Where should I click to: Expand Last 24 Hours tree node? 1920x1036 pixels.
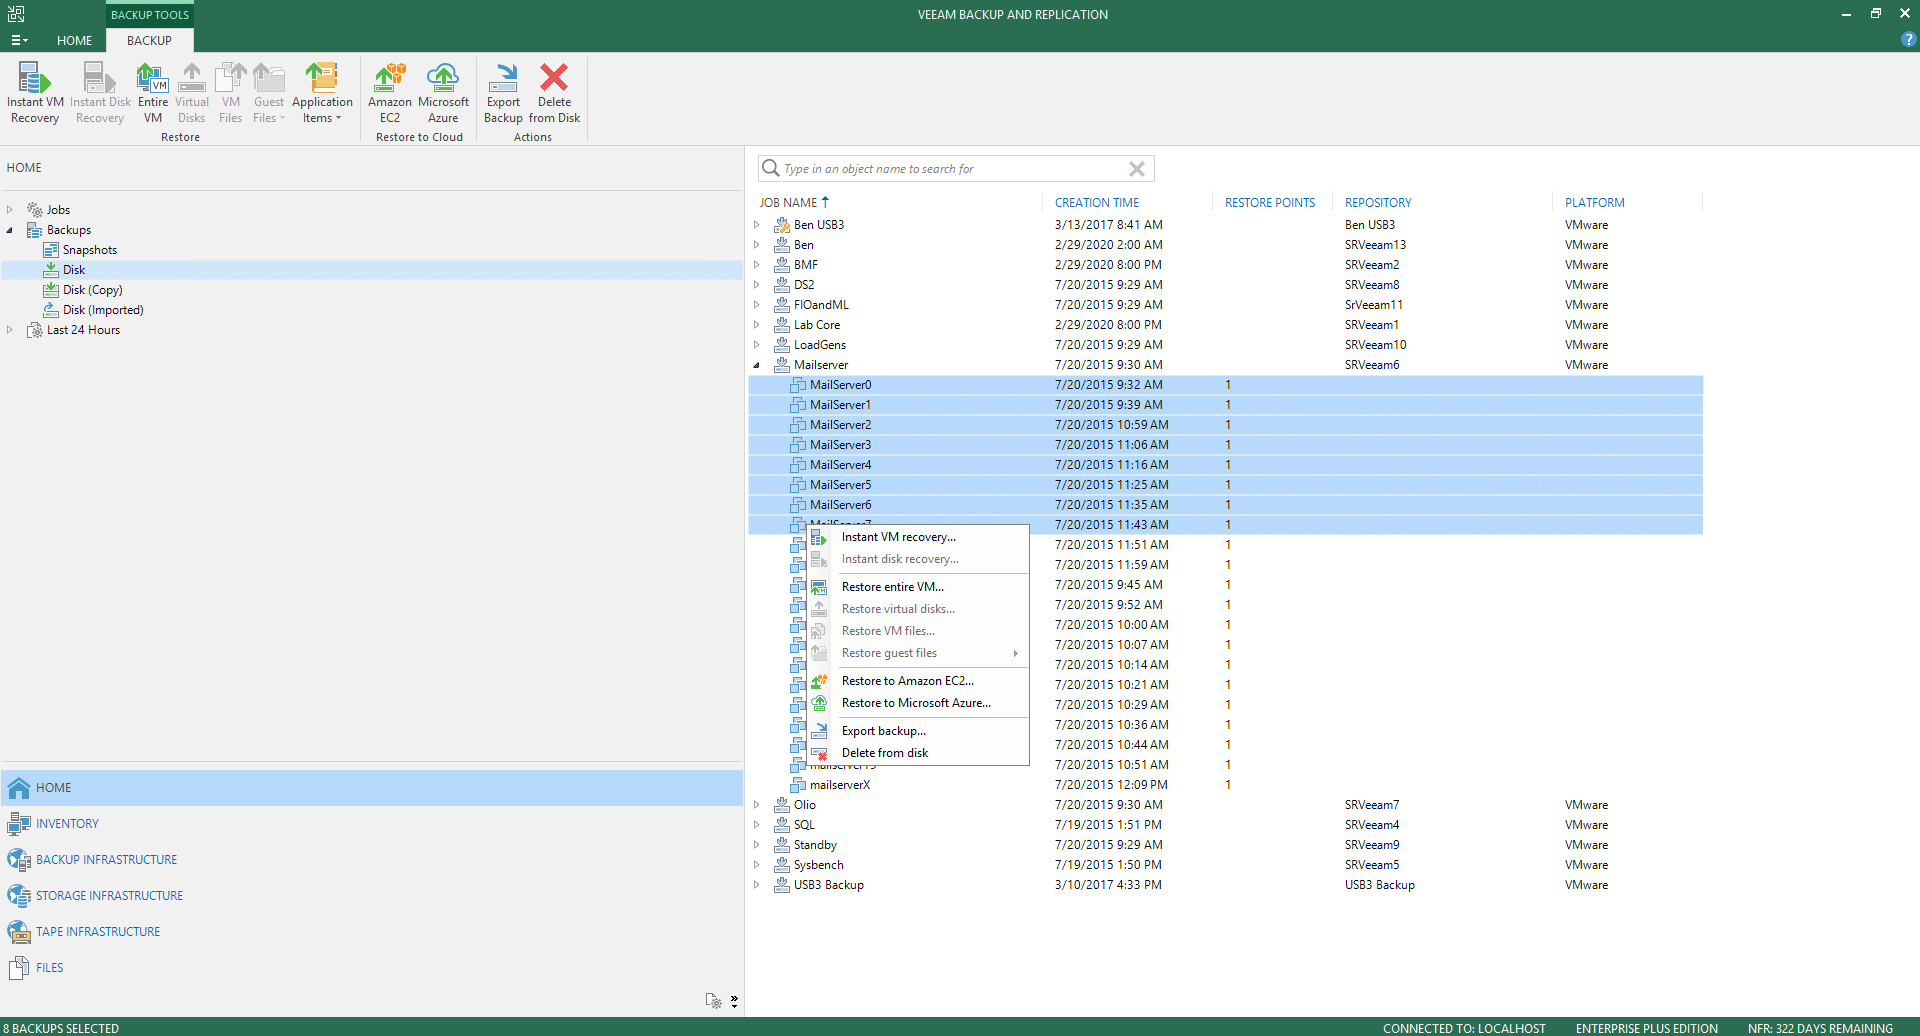click(x=10, y=330)
